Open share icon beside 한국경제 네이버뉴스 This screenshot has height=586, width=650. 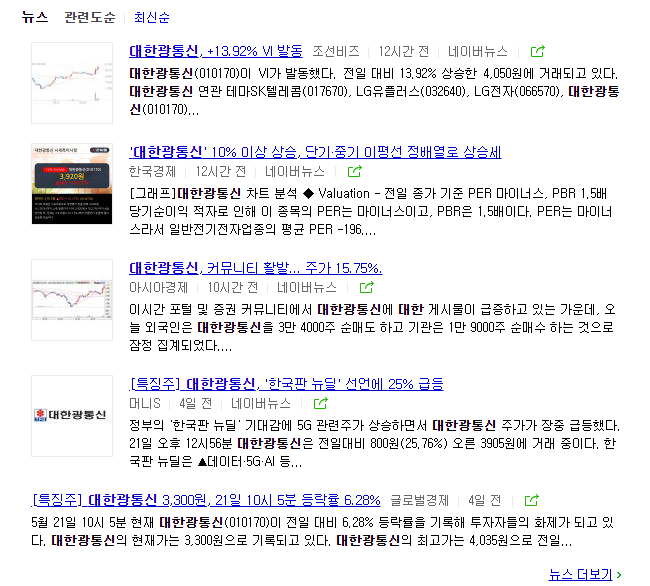pyautogui.click(x=354, y=171)
